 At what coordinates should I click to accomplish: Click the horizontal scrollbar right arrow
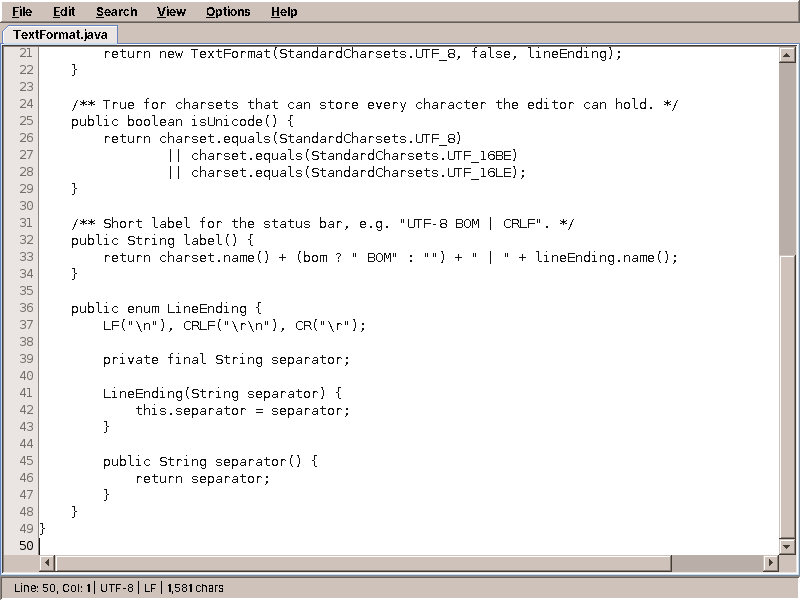tap(770, 563)
